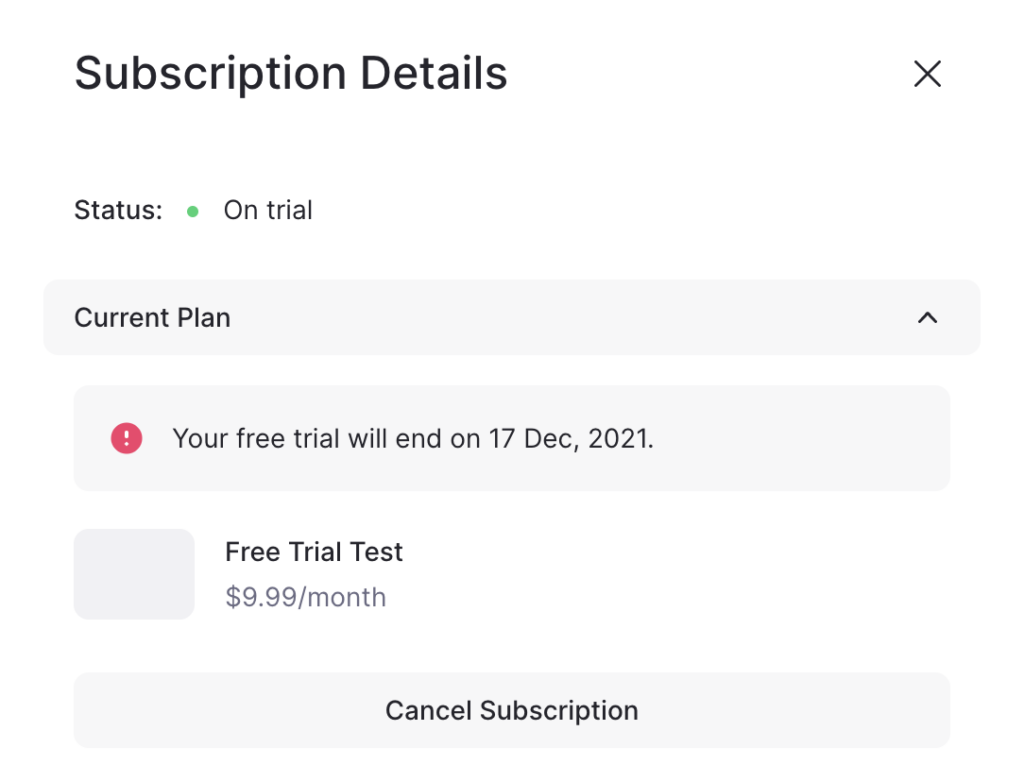The height and width of the screenshot is (782, 1024).
Task: Click the free trial end notice text
Action: tap(413, 438)
